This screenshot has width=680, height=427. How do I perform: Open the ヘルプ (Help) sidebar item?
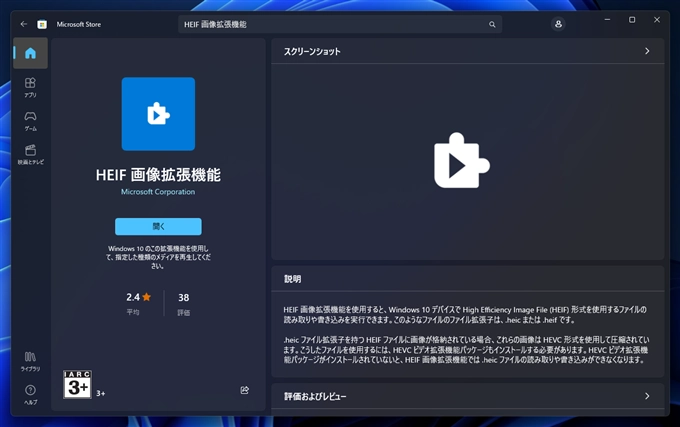[x=30, y=395]
